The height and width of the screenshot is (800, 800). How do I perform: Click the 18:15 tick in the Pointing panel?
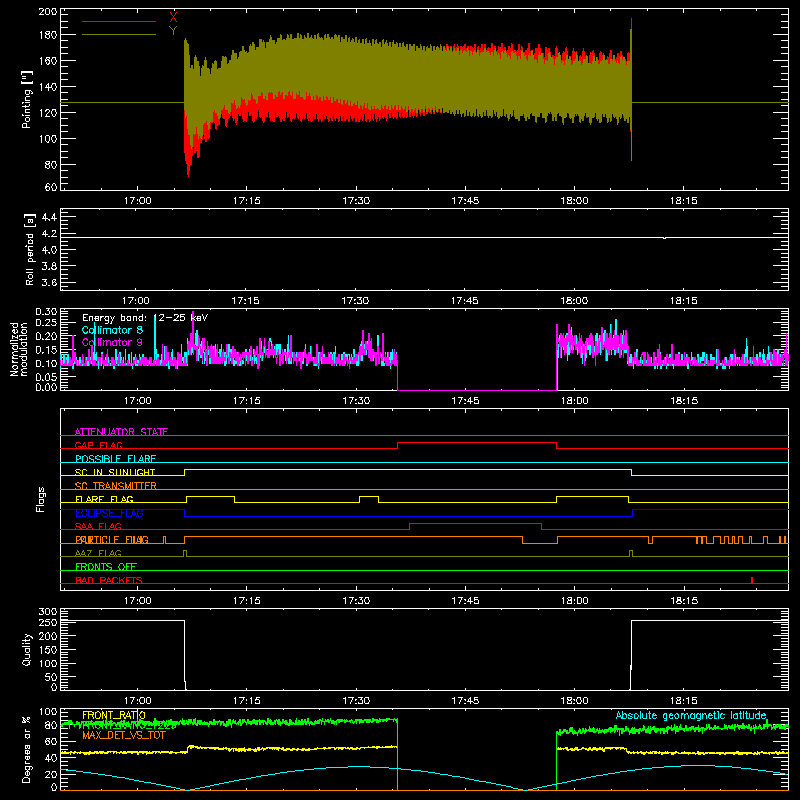(x=683, y=201)
